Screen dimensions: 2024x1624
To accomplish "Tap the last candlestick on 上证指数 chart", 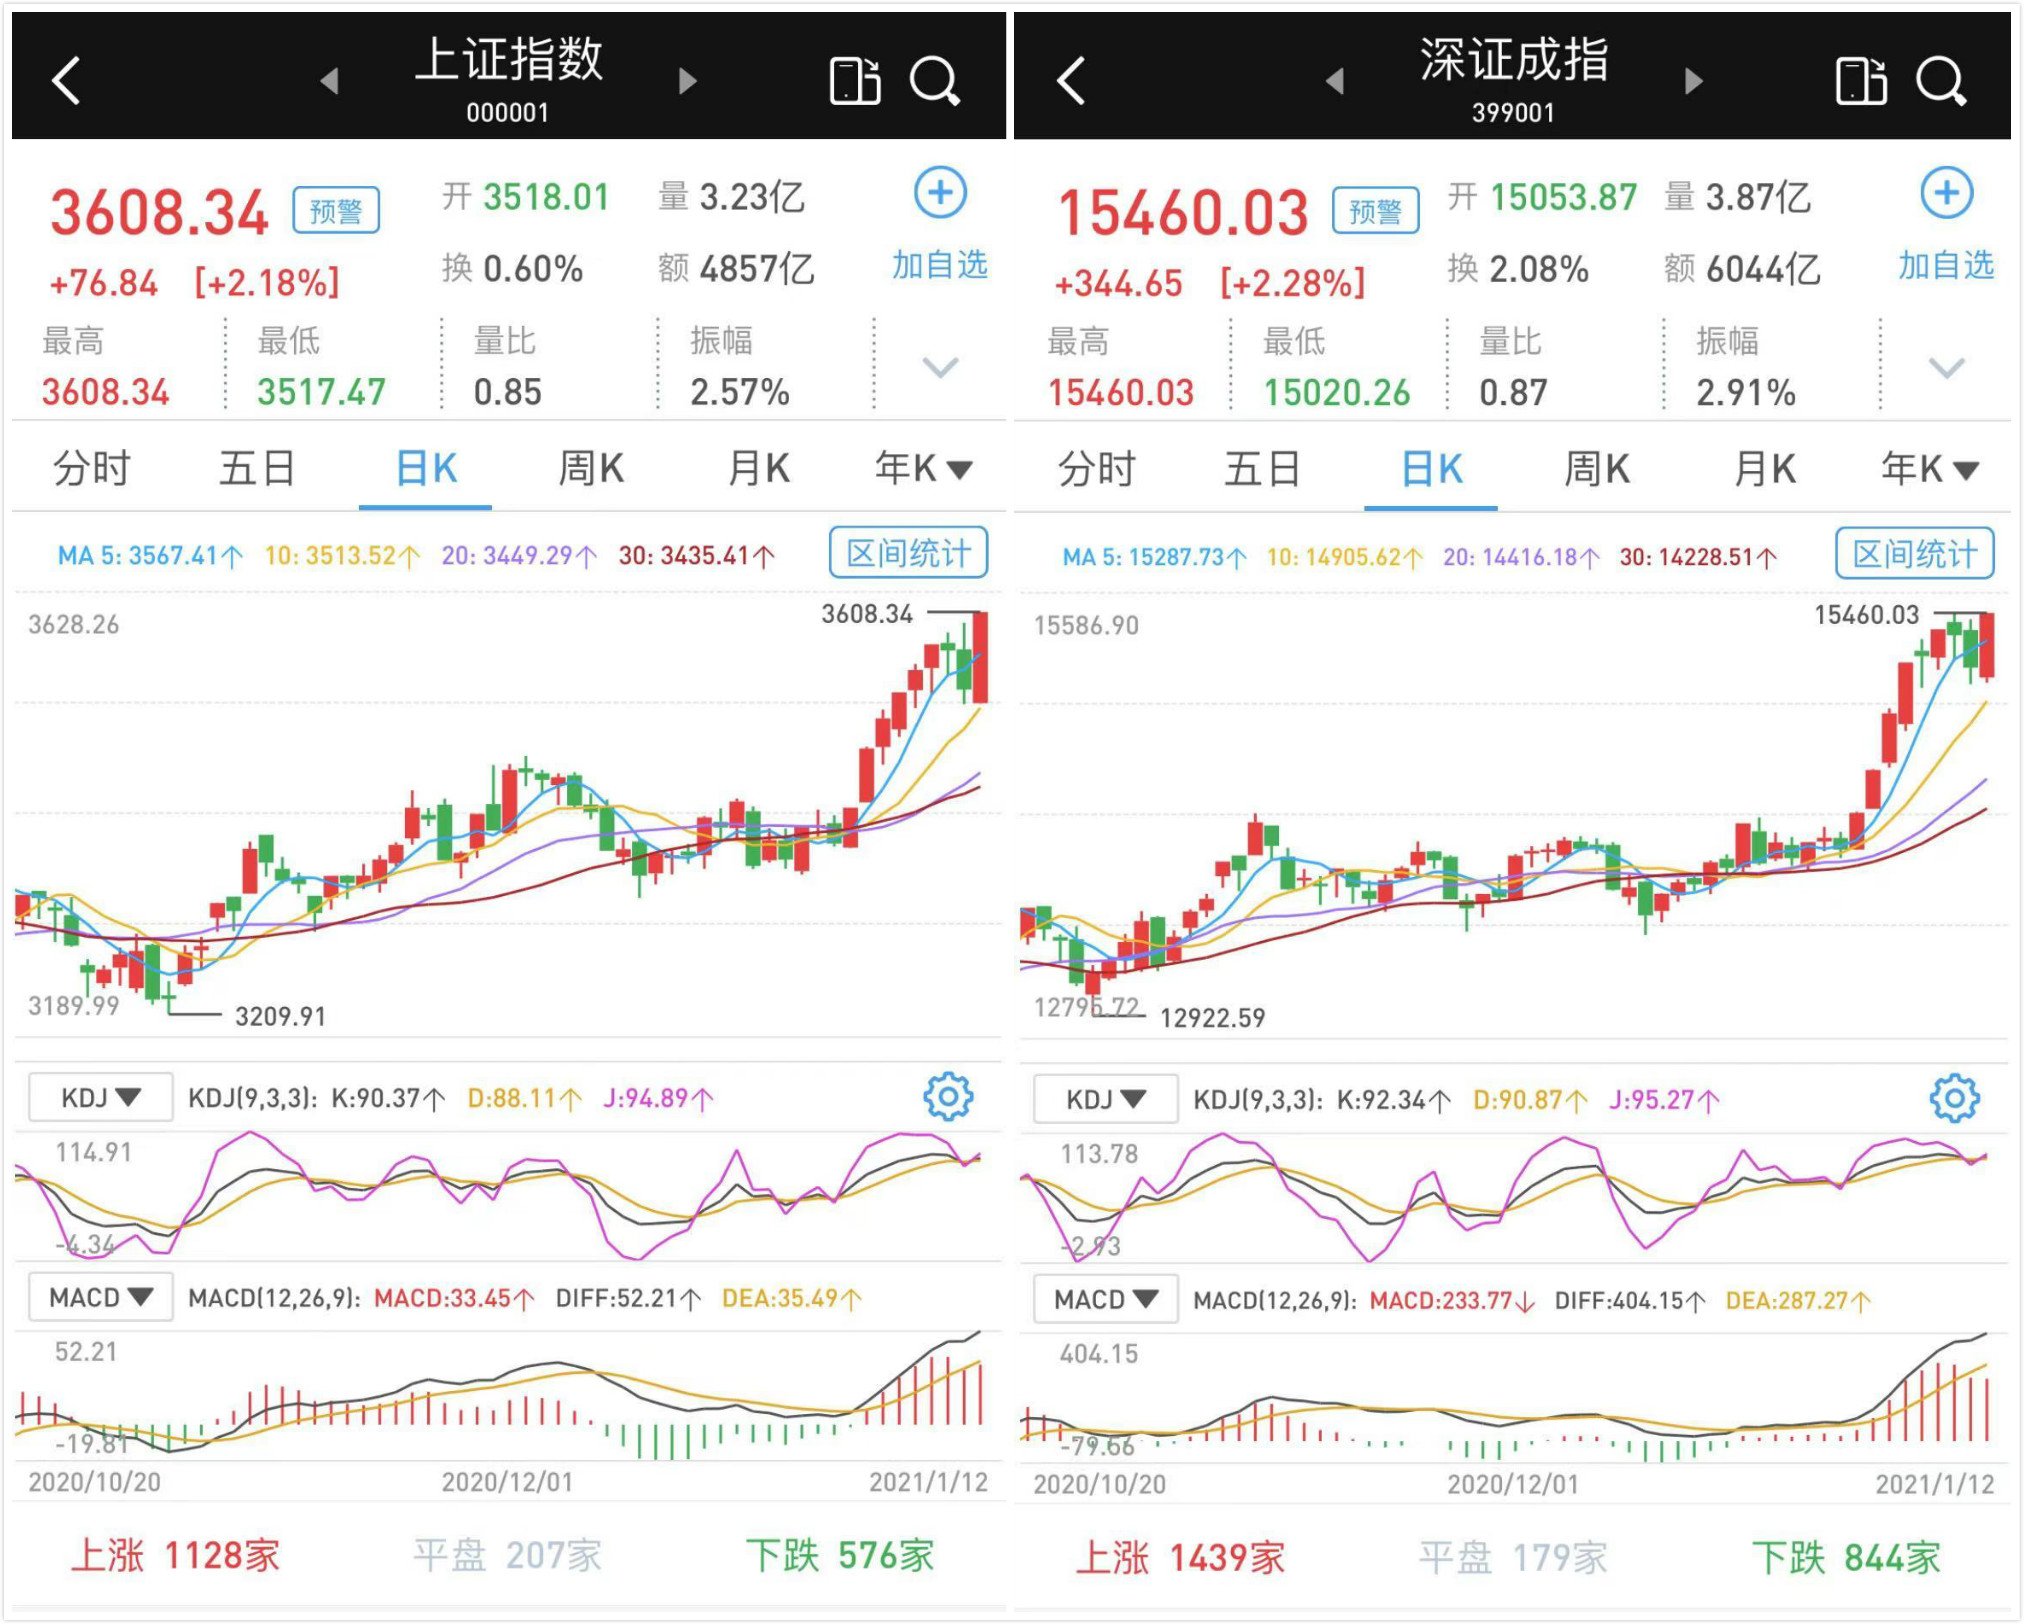I will (x=980, y=658).
